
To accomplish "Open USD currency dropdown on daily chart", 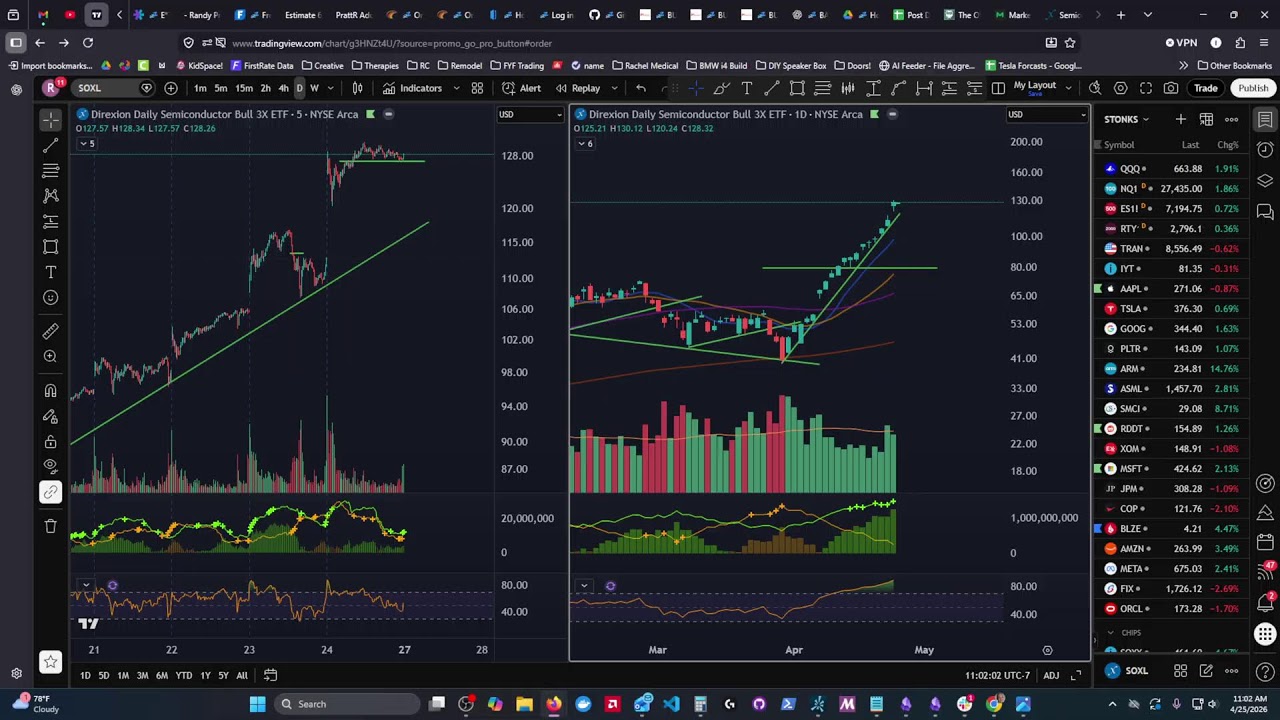I will (x=1046, y=115).
